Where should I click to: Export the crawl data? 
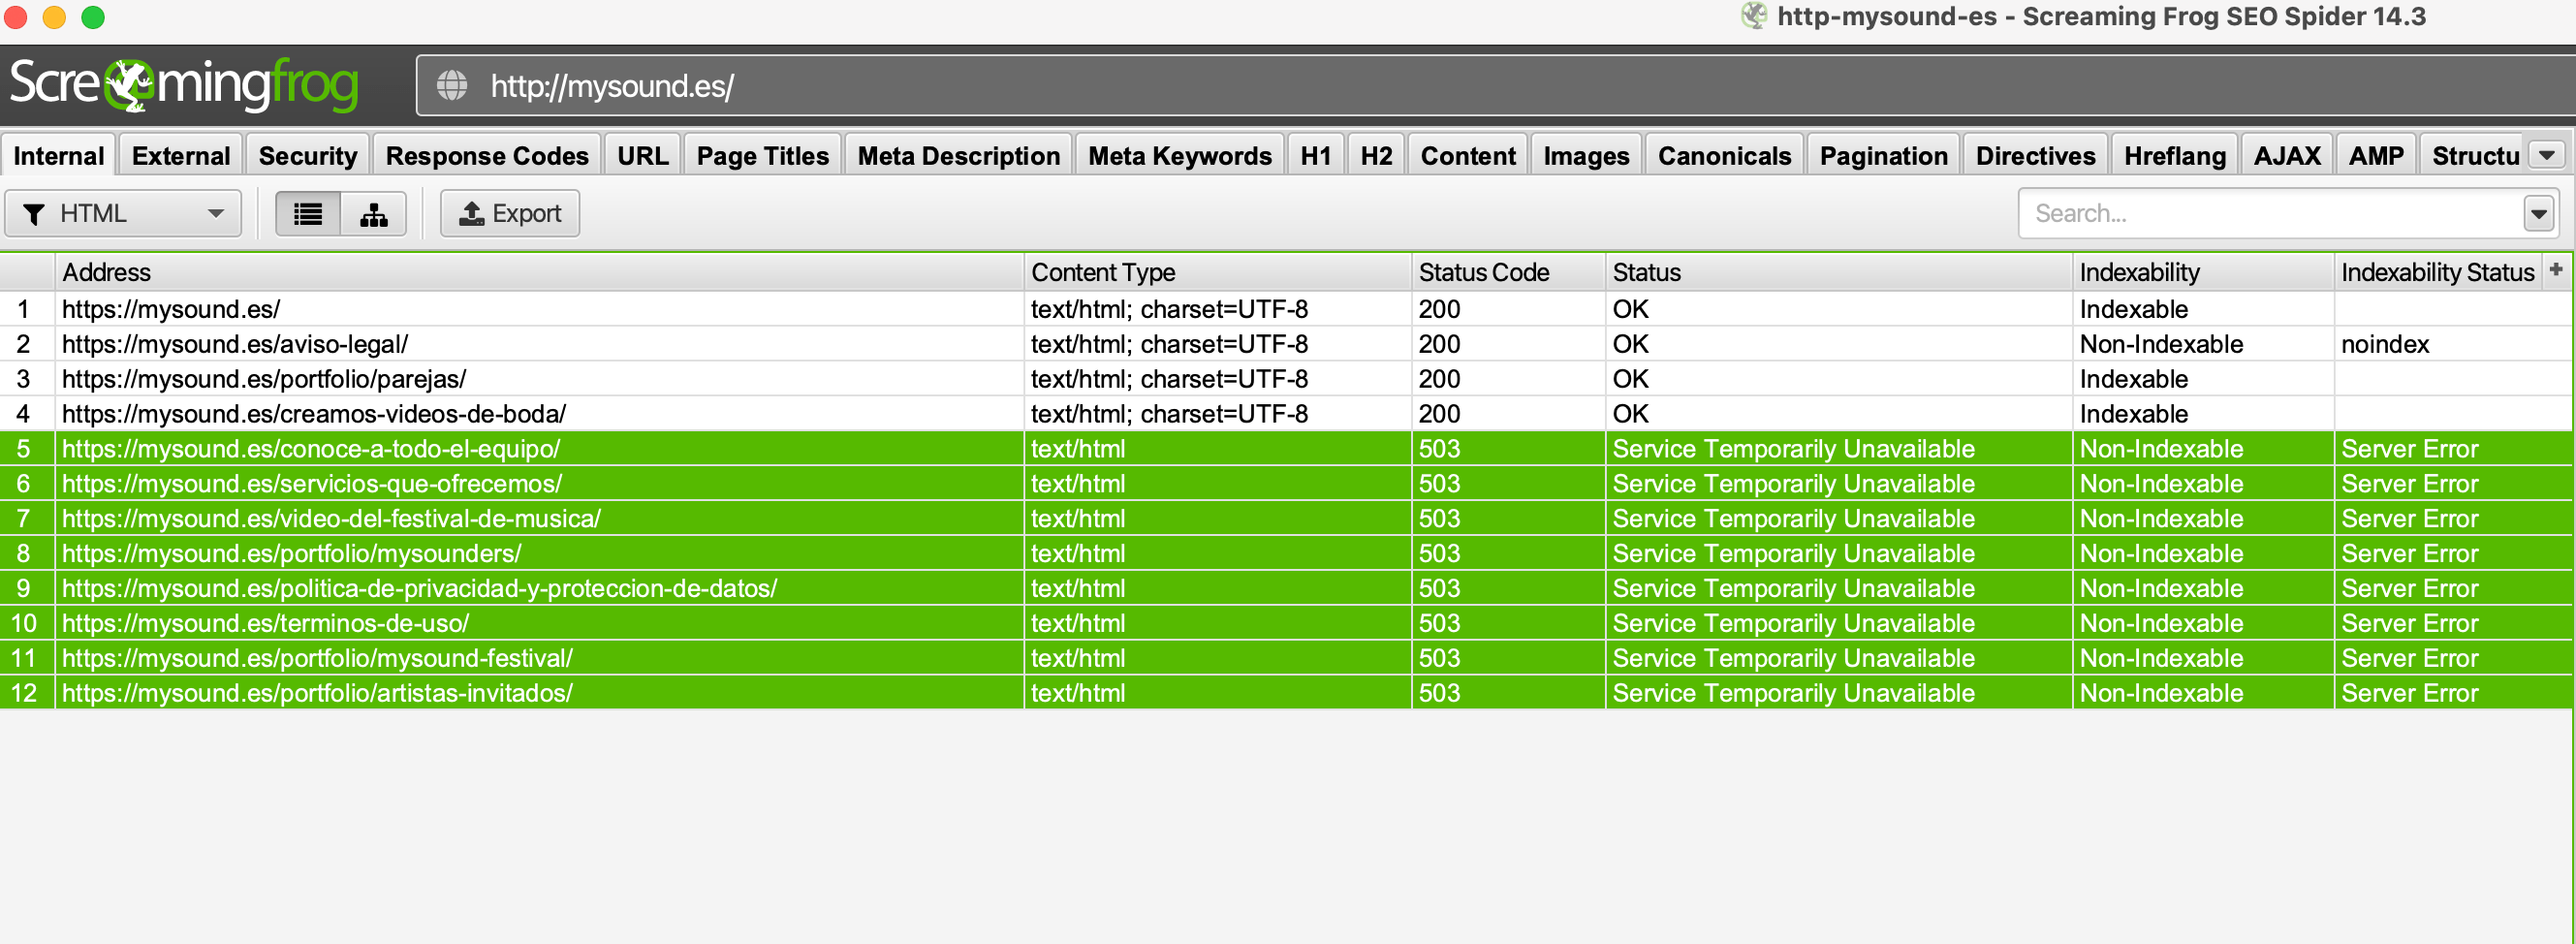click(510, 214)
